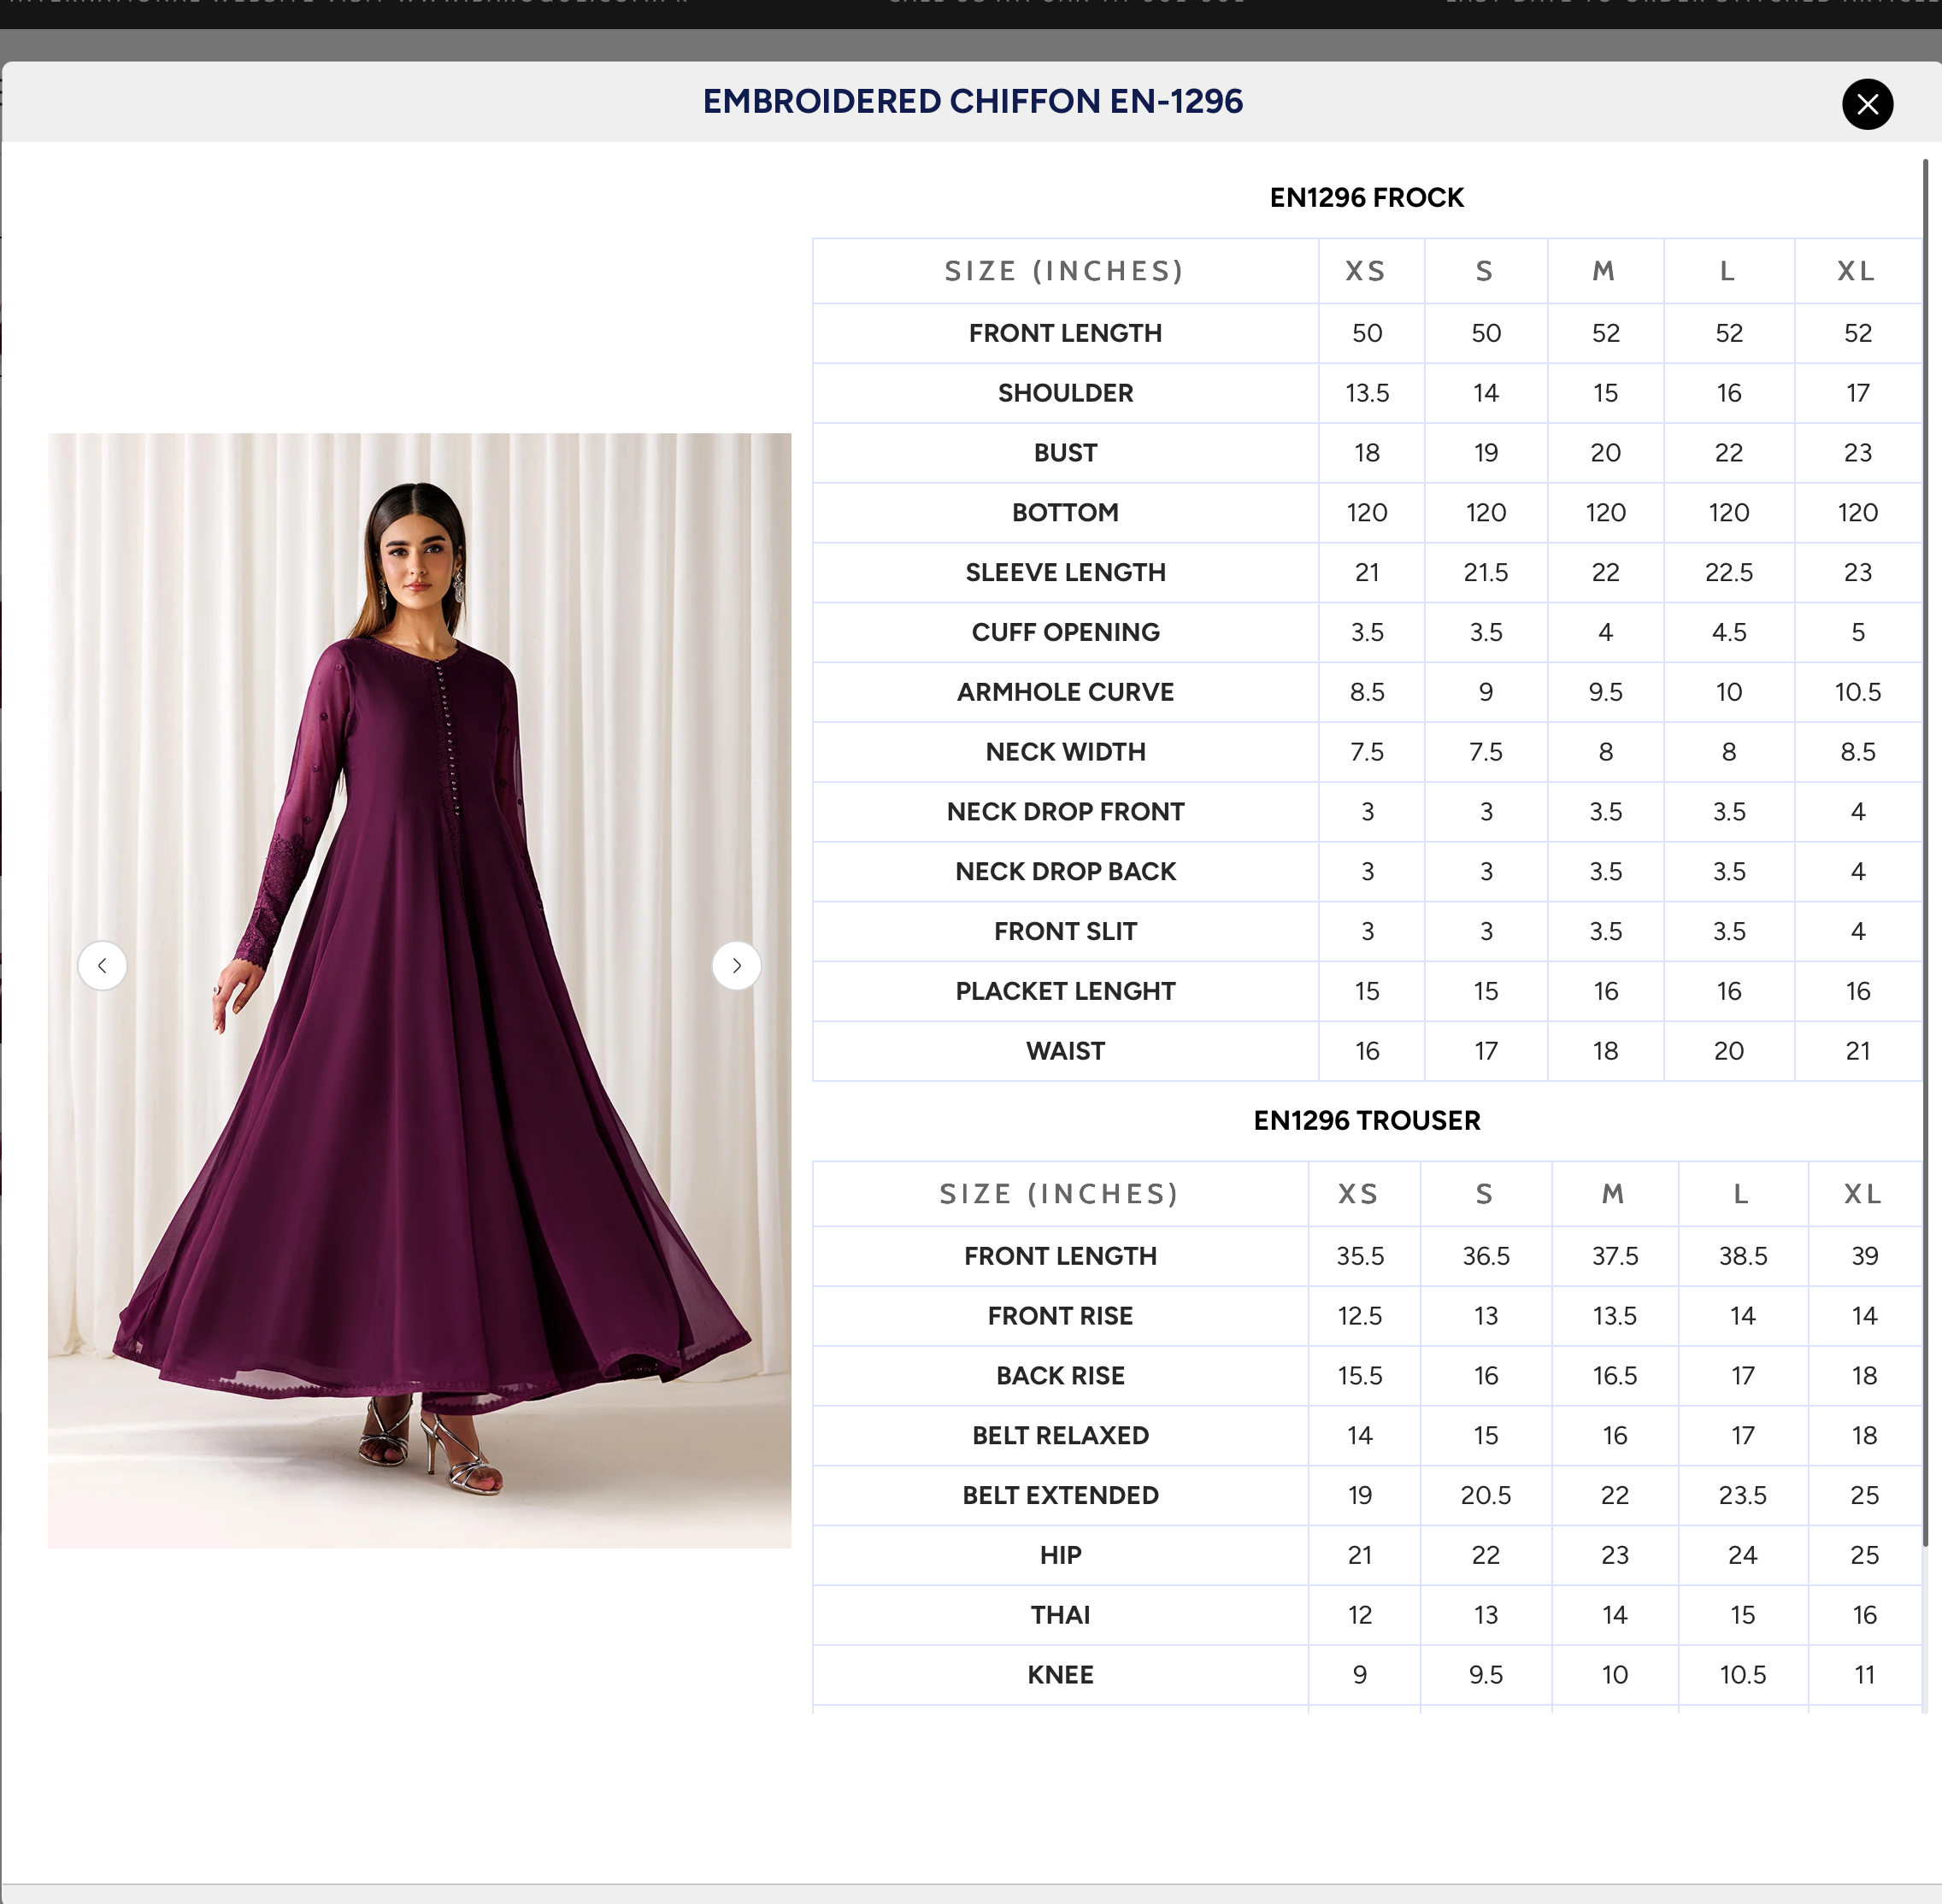
Task: Click frock SIZE (INCHES) header
Action: [x=1065, y=271]
